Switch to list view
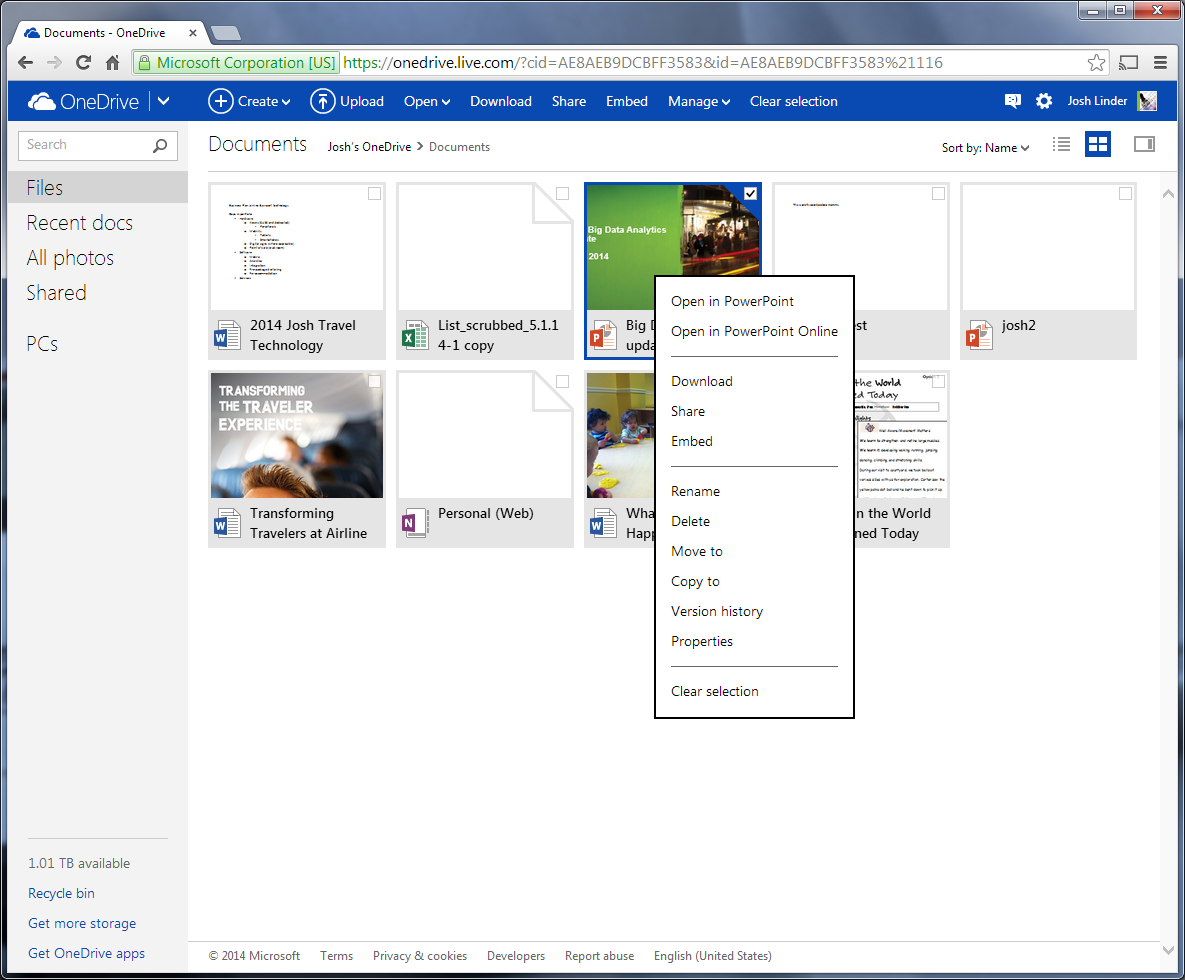The width and height of the screenshot is (1185, 980). click(1061, 144)
